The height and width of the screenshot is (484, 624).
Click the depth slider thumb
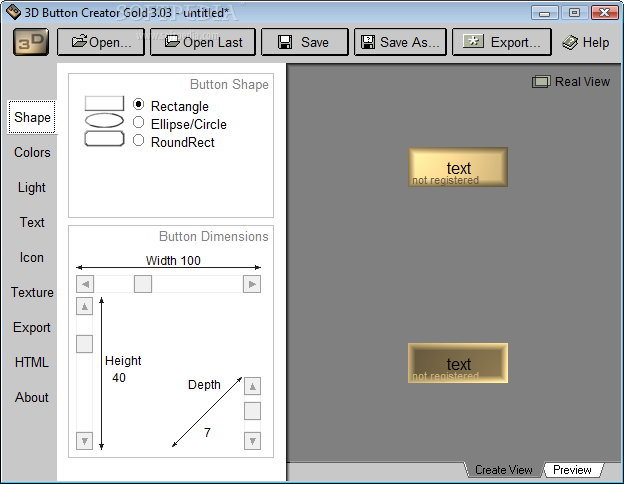tap(252, 411)
